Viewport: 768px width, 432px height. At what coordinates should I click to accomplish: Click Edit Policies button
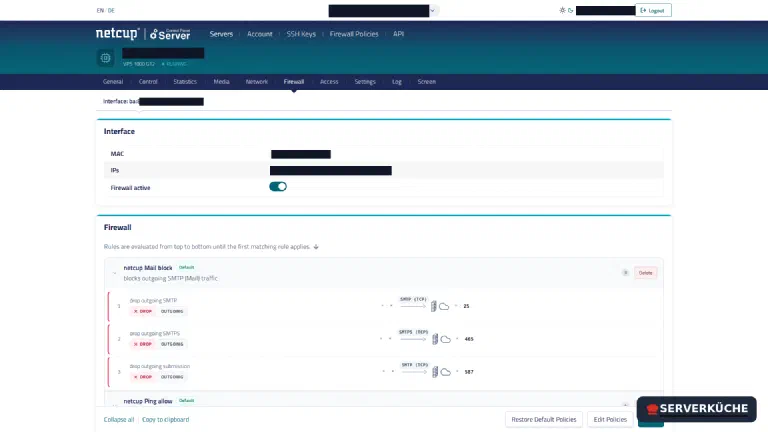[610, 419]
